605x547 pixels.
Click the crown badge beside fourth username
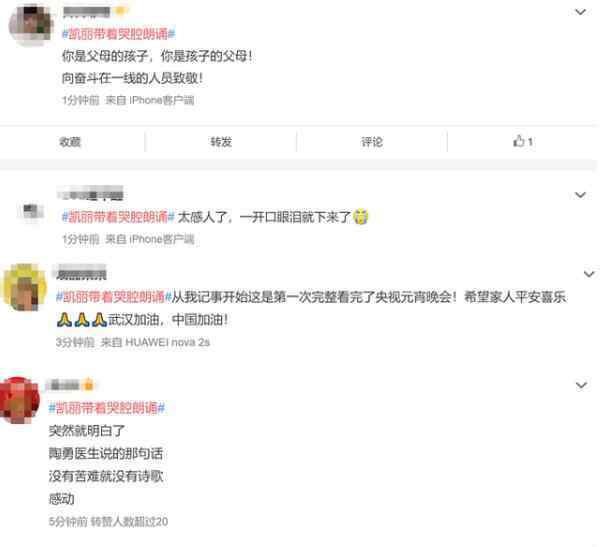pos(88,385)
